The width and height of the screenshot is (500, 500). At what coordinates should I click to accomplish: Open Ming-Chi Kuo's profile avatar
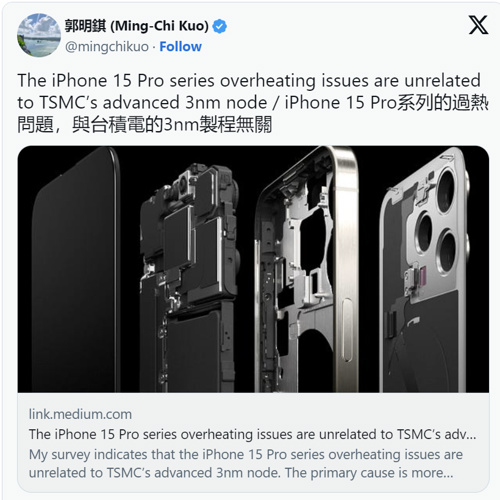point(39,35)
